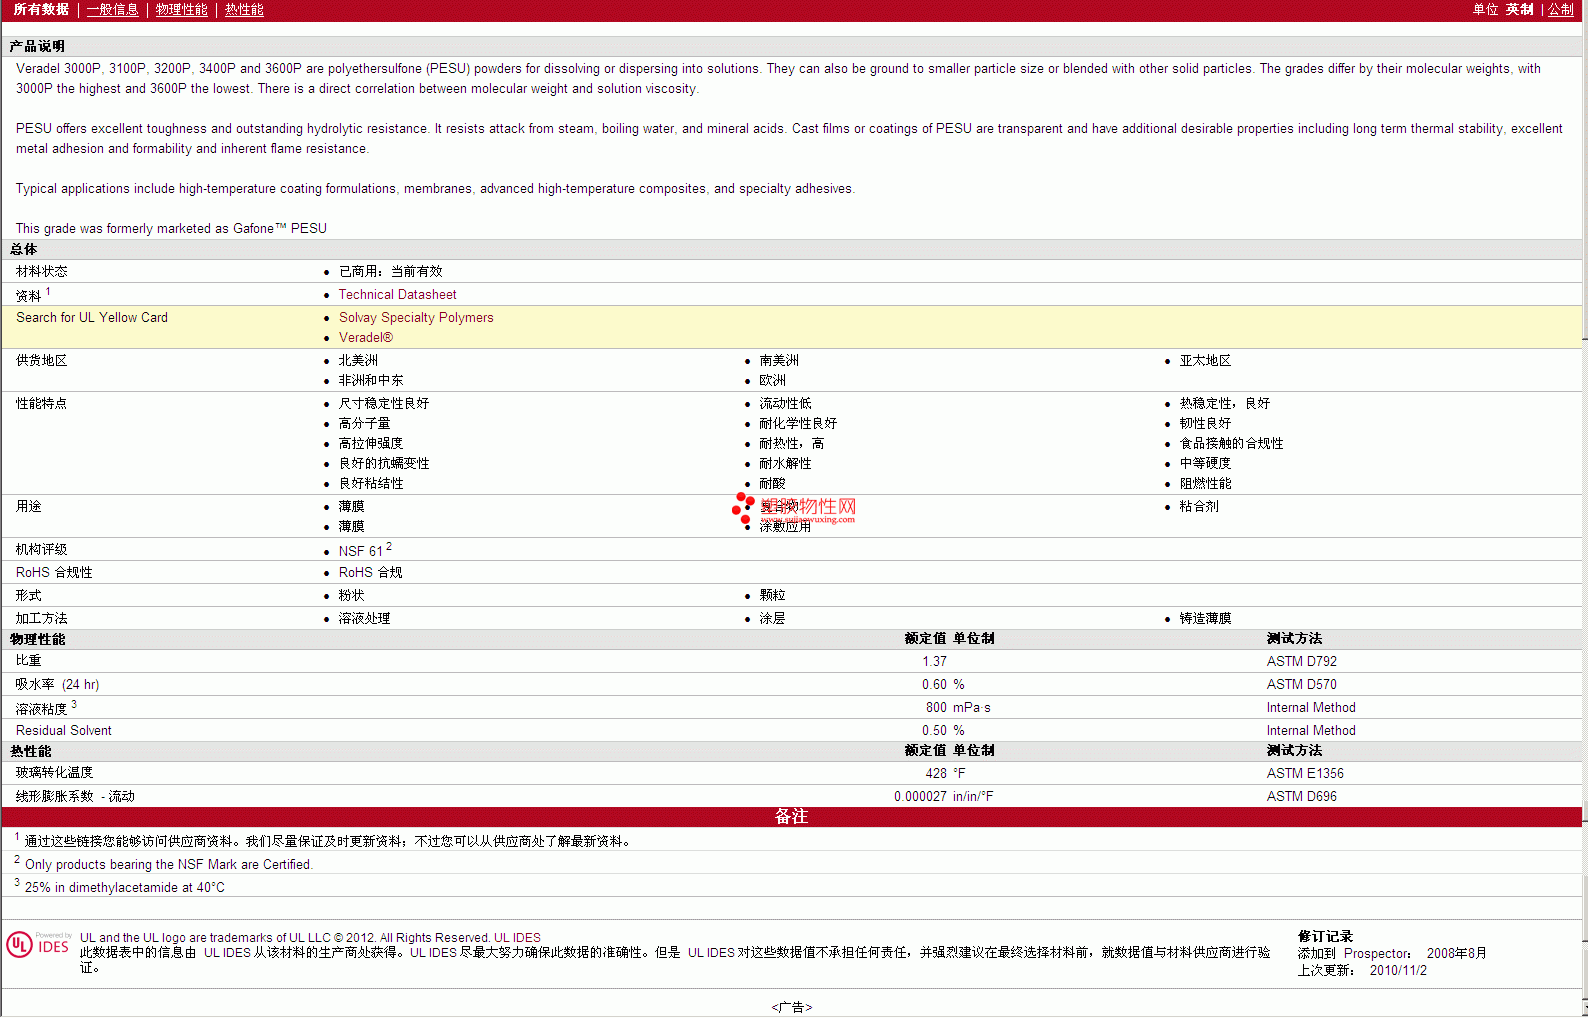This screenshot has width=1588, height=1018.
Task: Click the 产品说明 section header
Action: (37, 46)
